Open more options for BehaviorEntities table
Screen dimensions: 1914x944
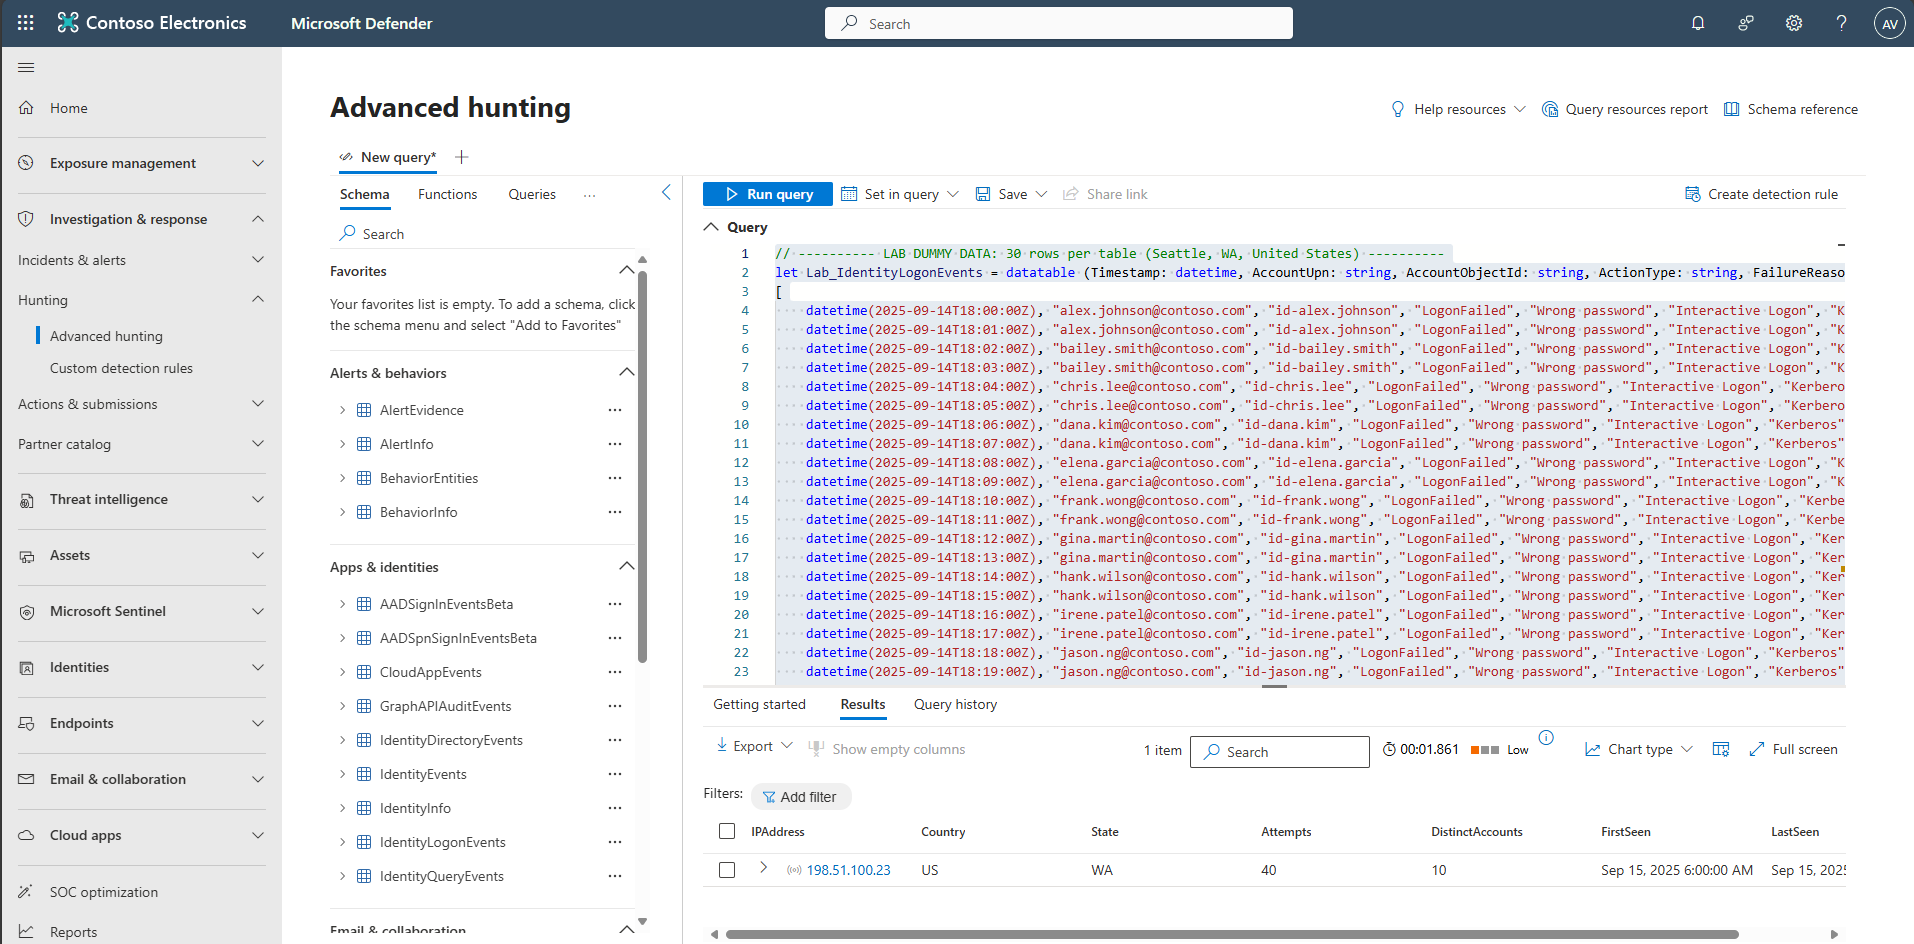[615, 478]
